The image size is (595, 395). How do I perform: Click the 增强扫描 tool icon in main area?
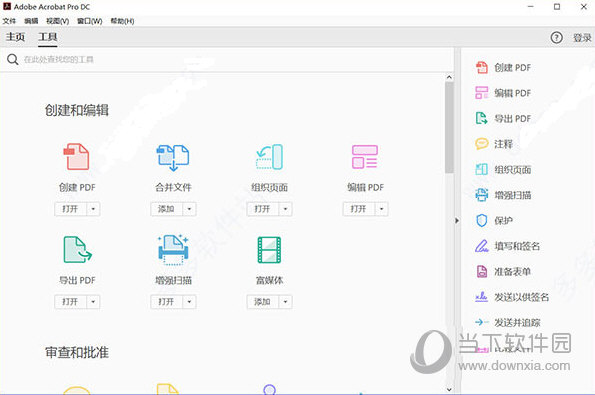[173, 249]
